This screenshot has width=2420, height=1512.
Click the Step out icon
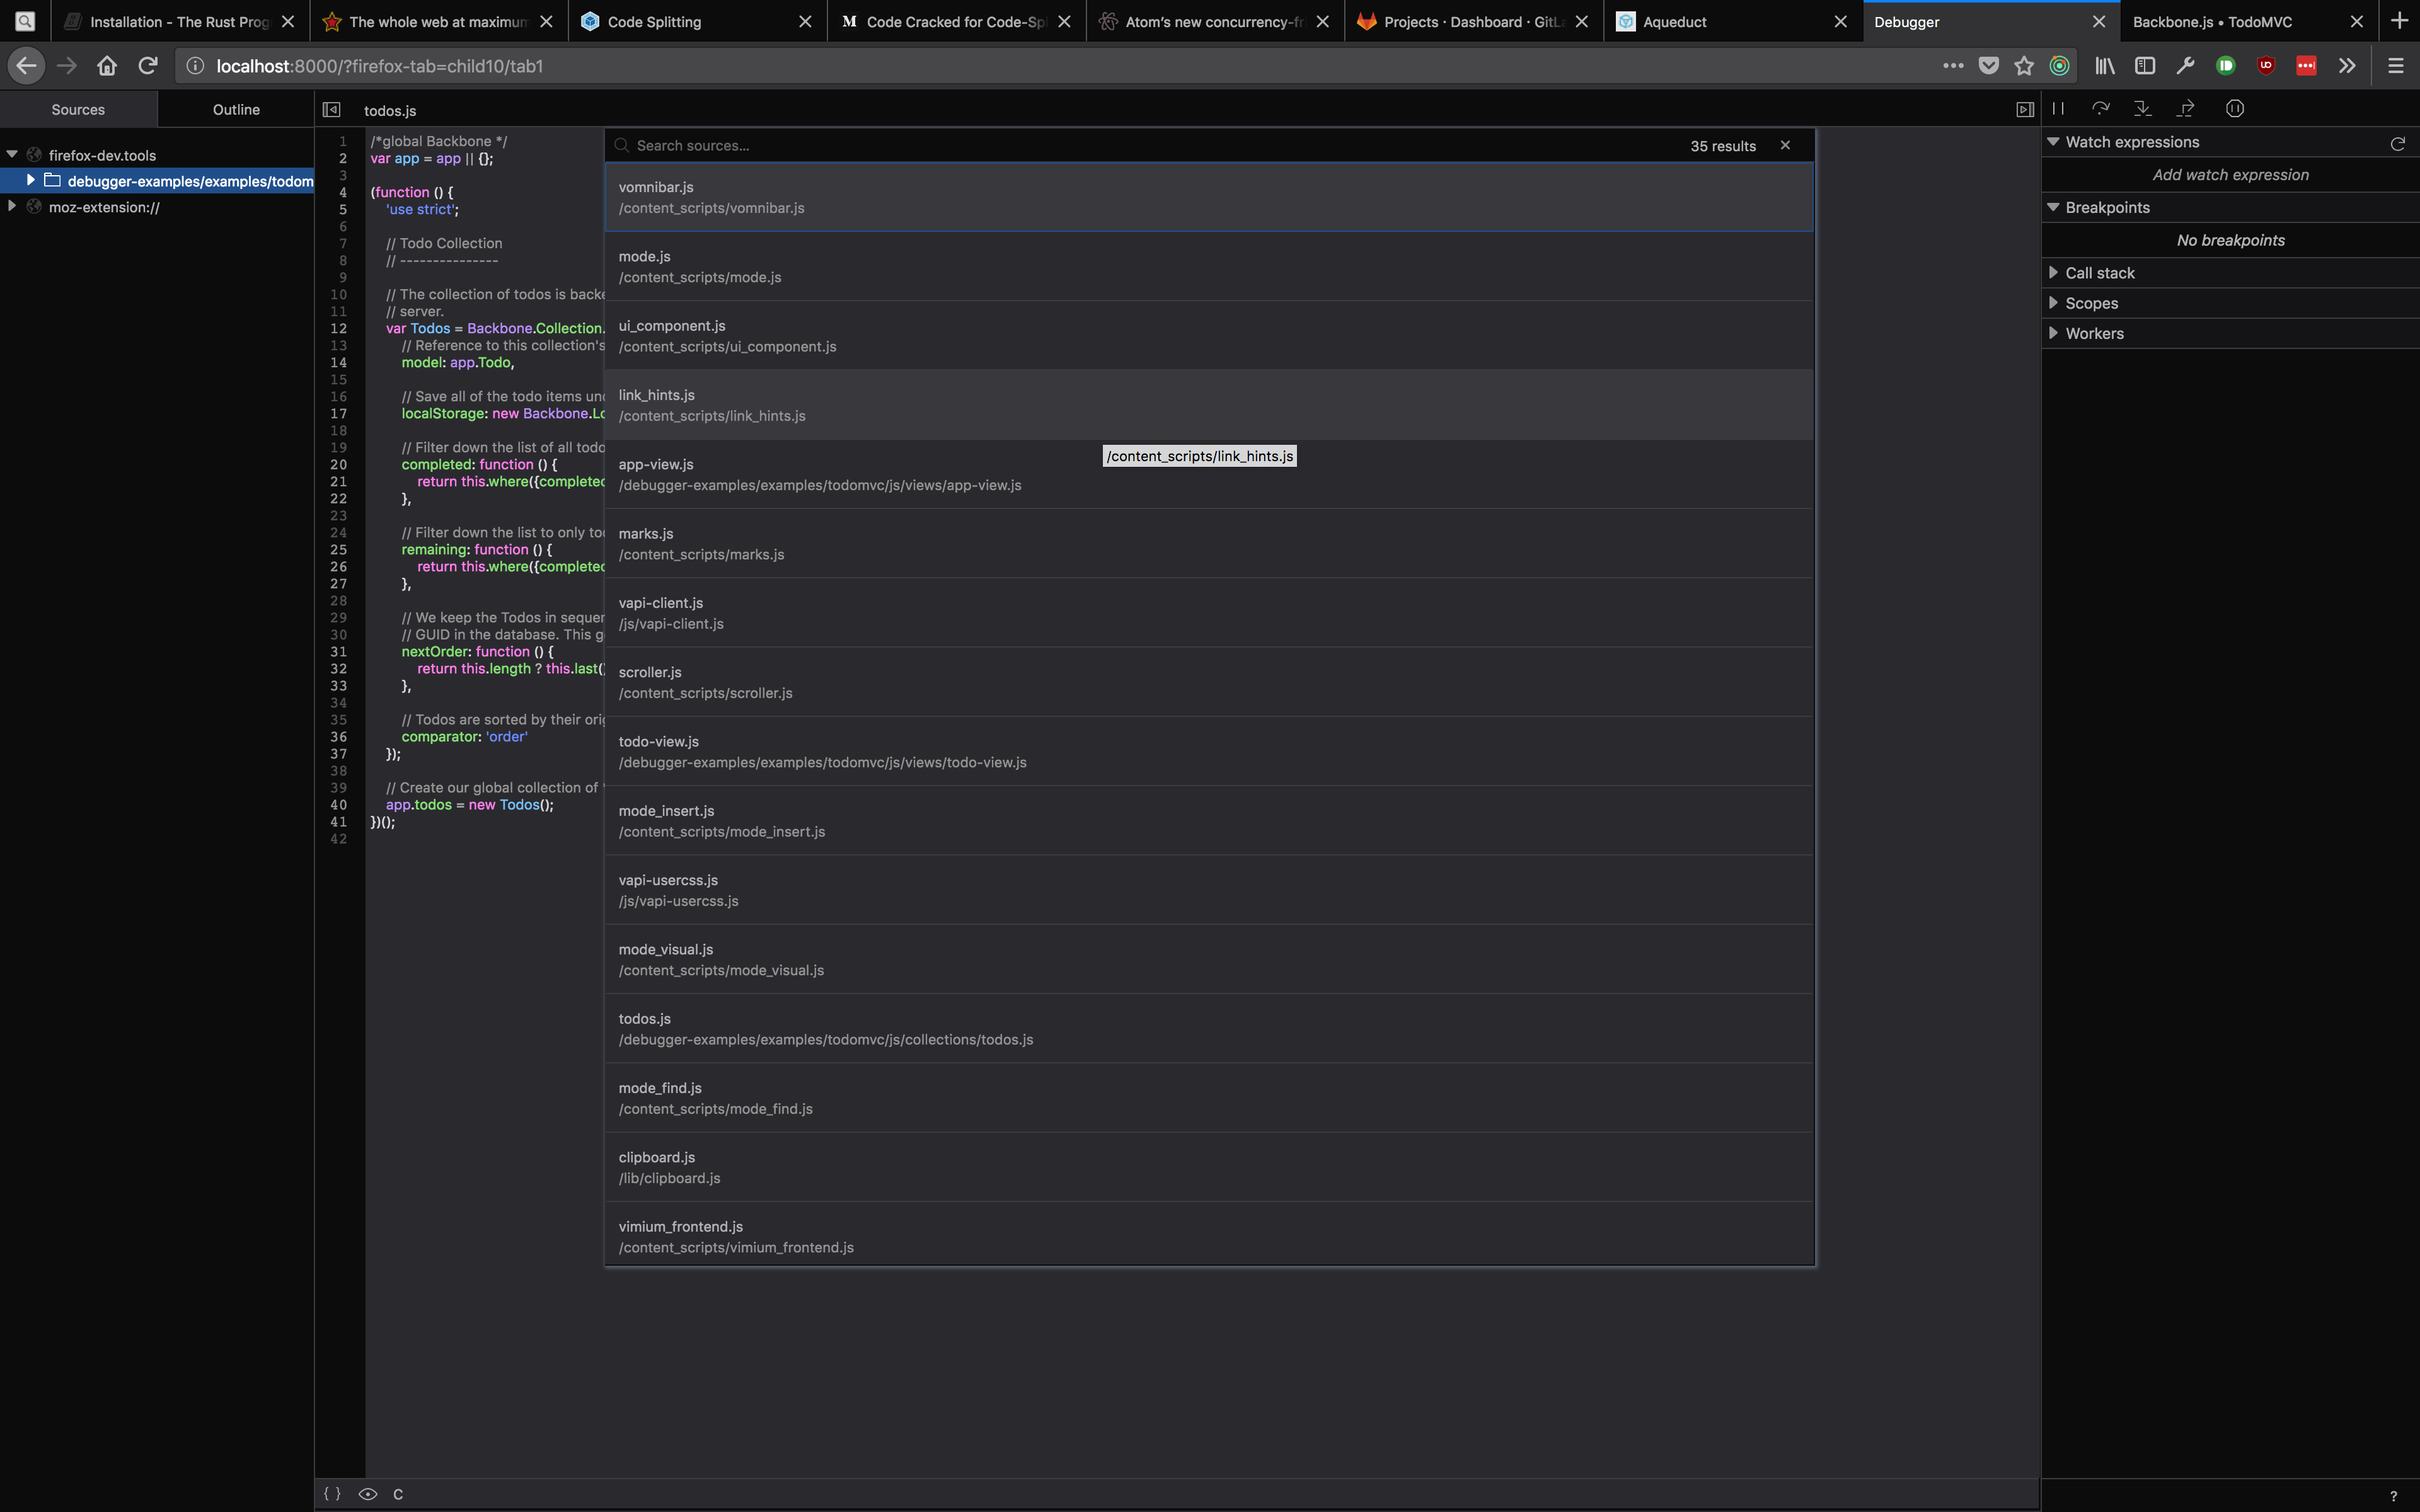[x=2186, y=108]
